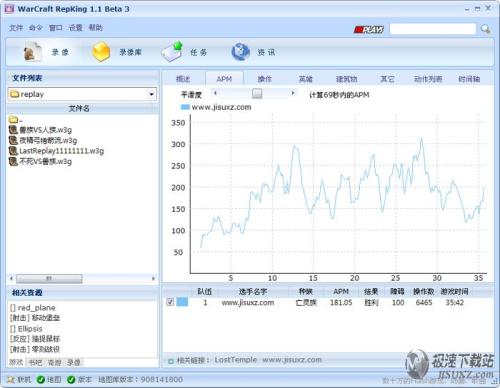Expand the replay folder dropdown
Viewport: 500px width, 388px height.
[x=152, y=94]
